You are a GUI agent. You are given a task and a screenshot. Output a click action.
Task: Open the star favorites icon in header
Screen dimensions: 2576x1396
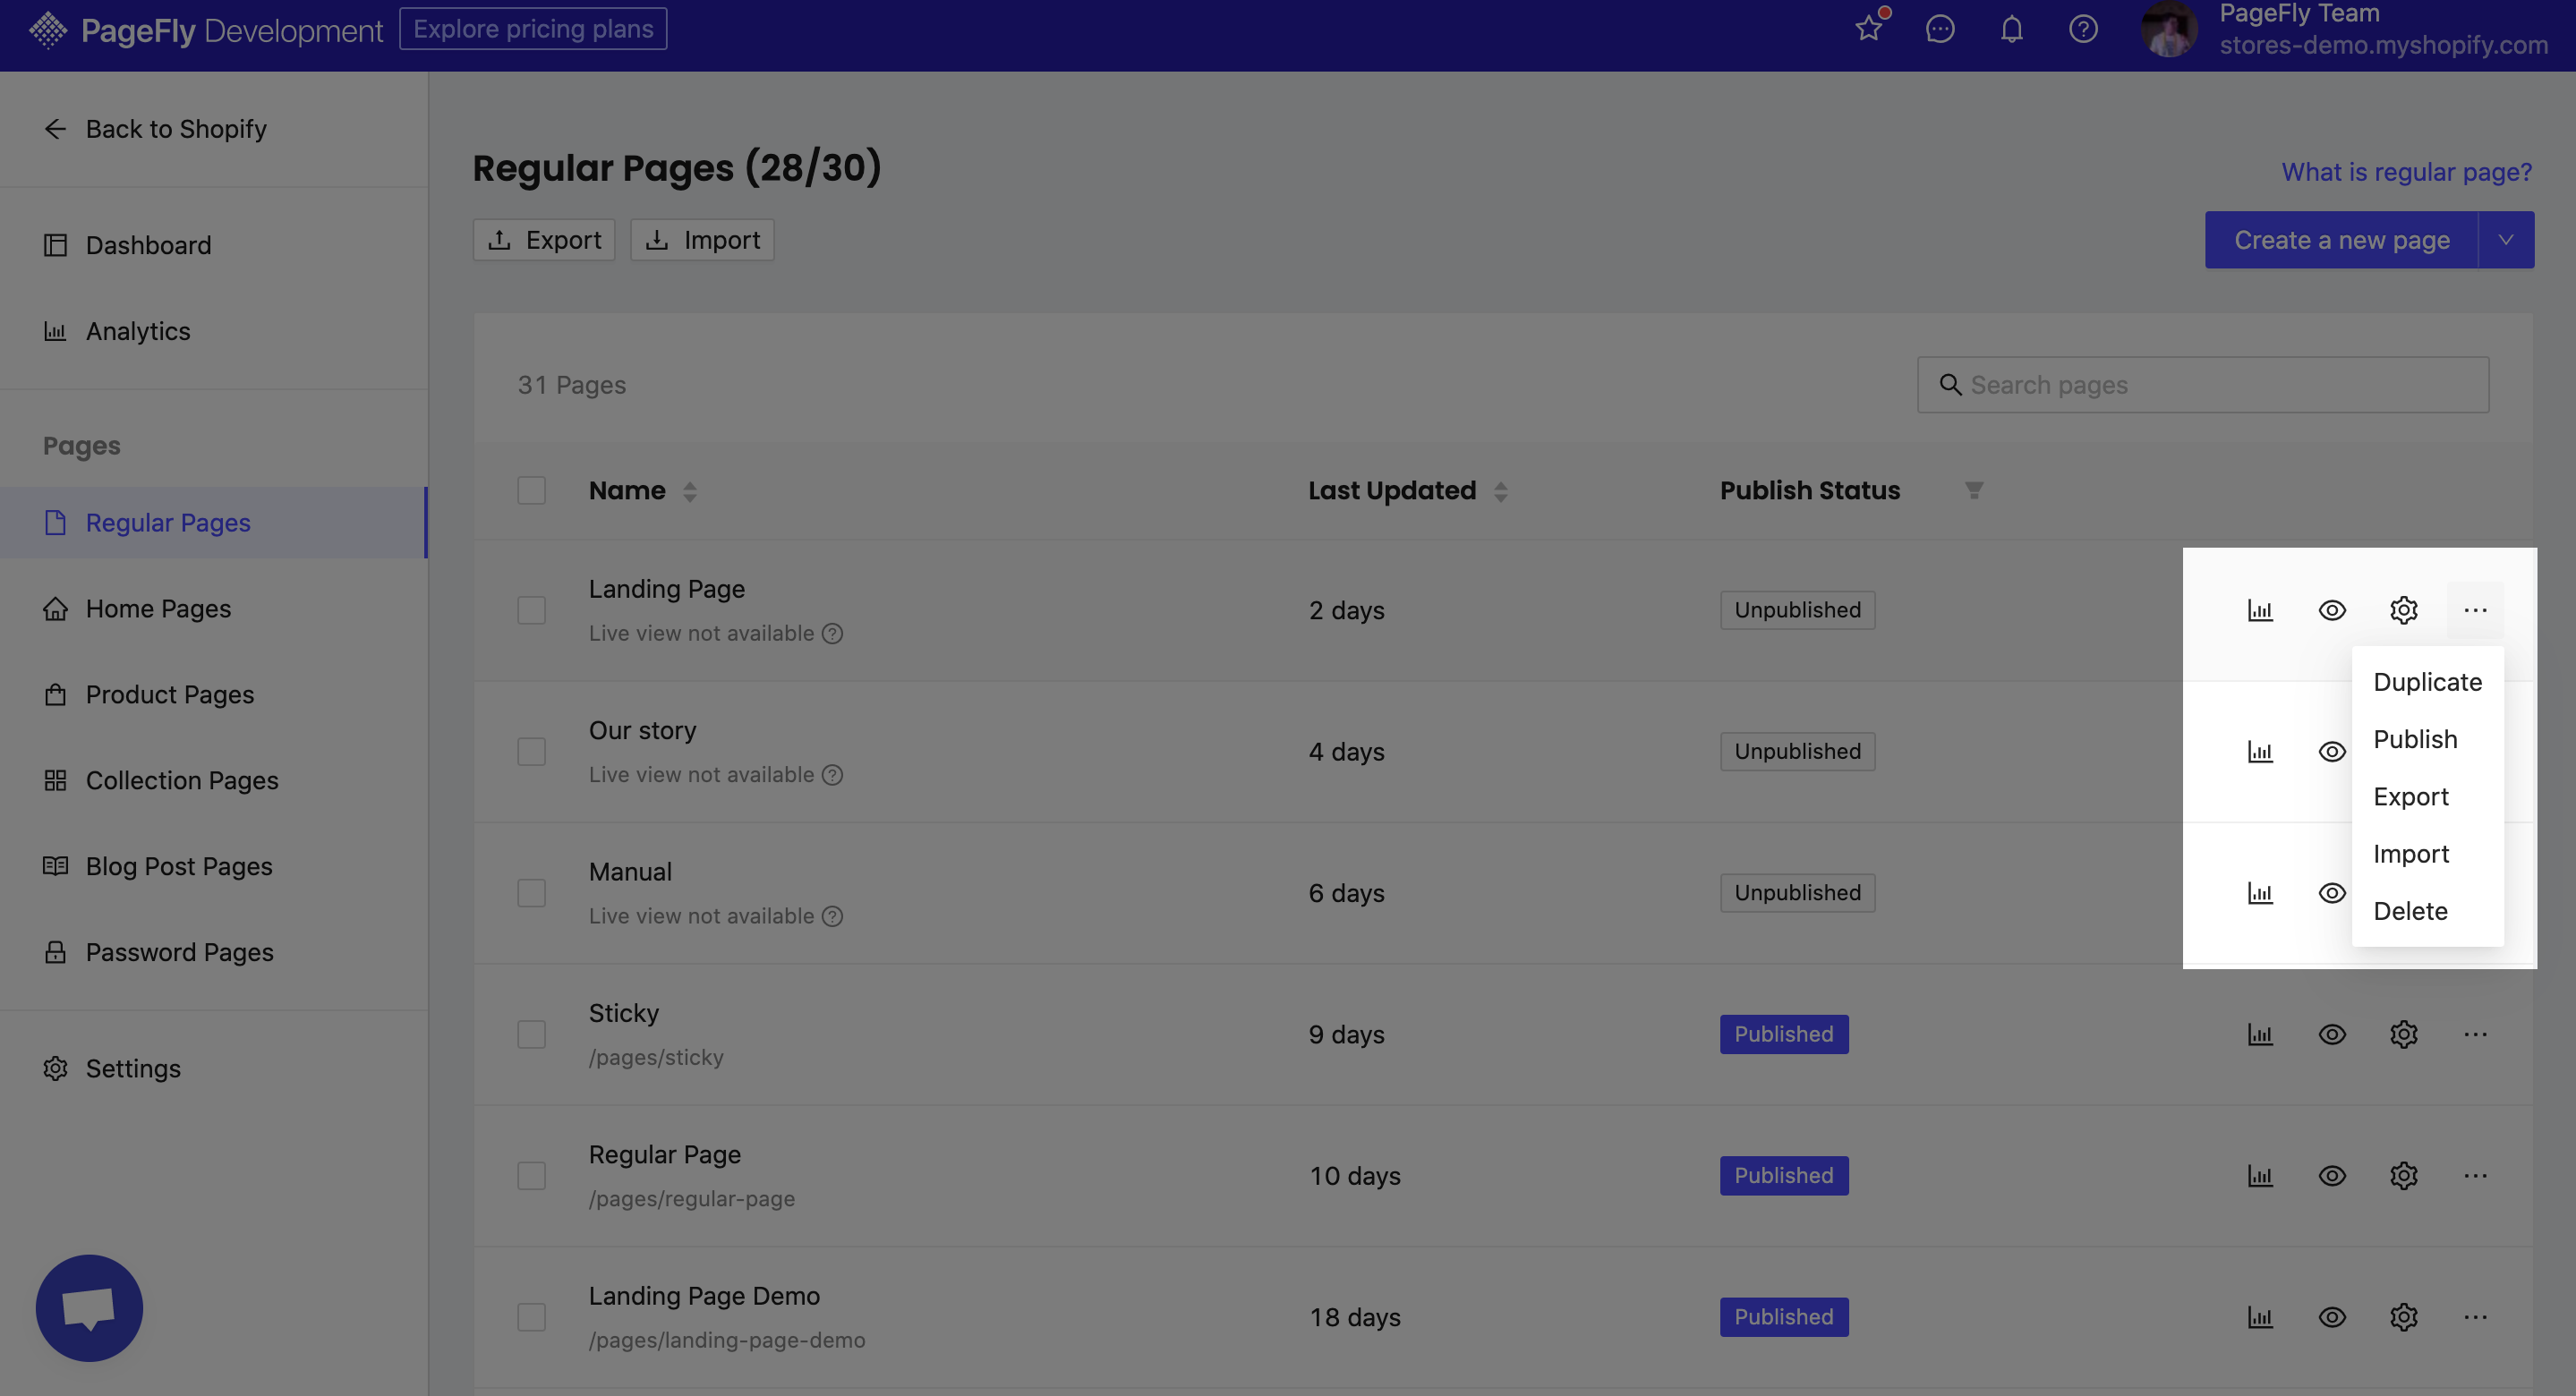tap(1868, 29)
